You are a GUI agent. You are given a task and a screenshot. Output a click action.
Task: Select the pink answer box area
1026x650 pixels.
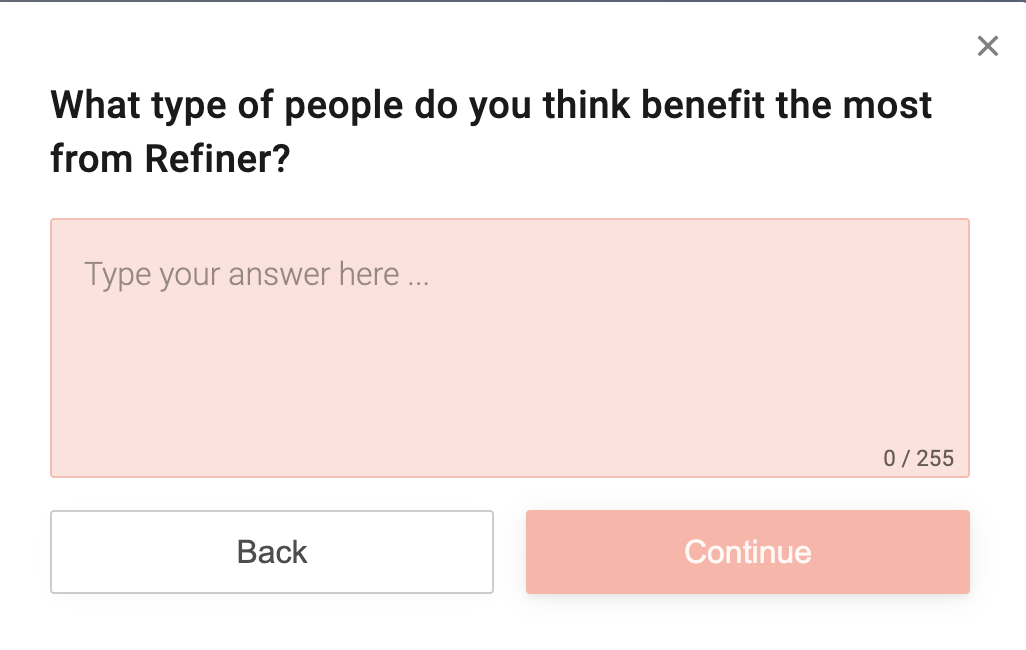510,348
